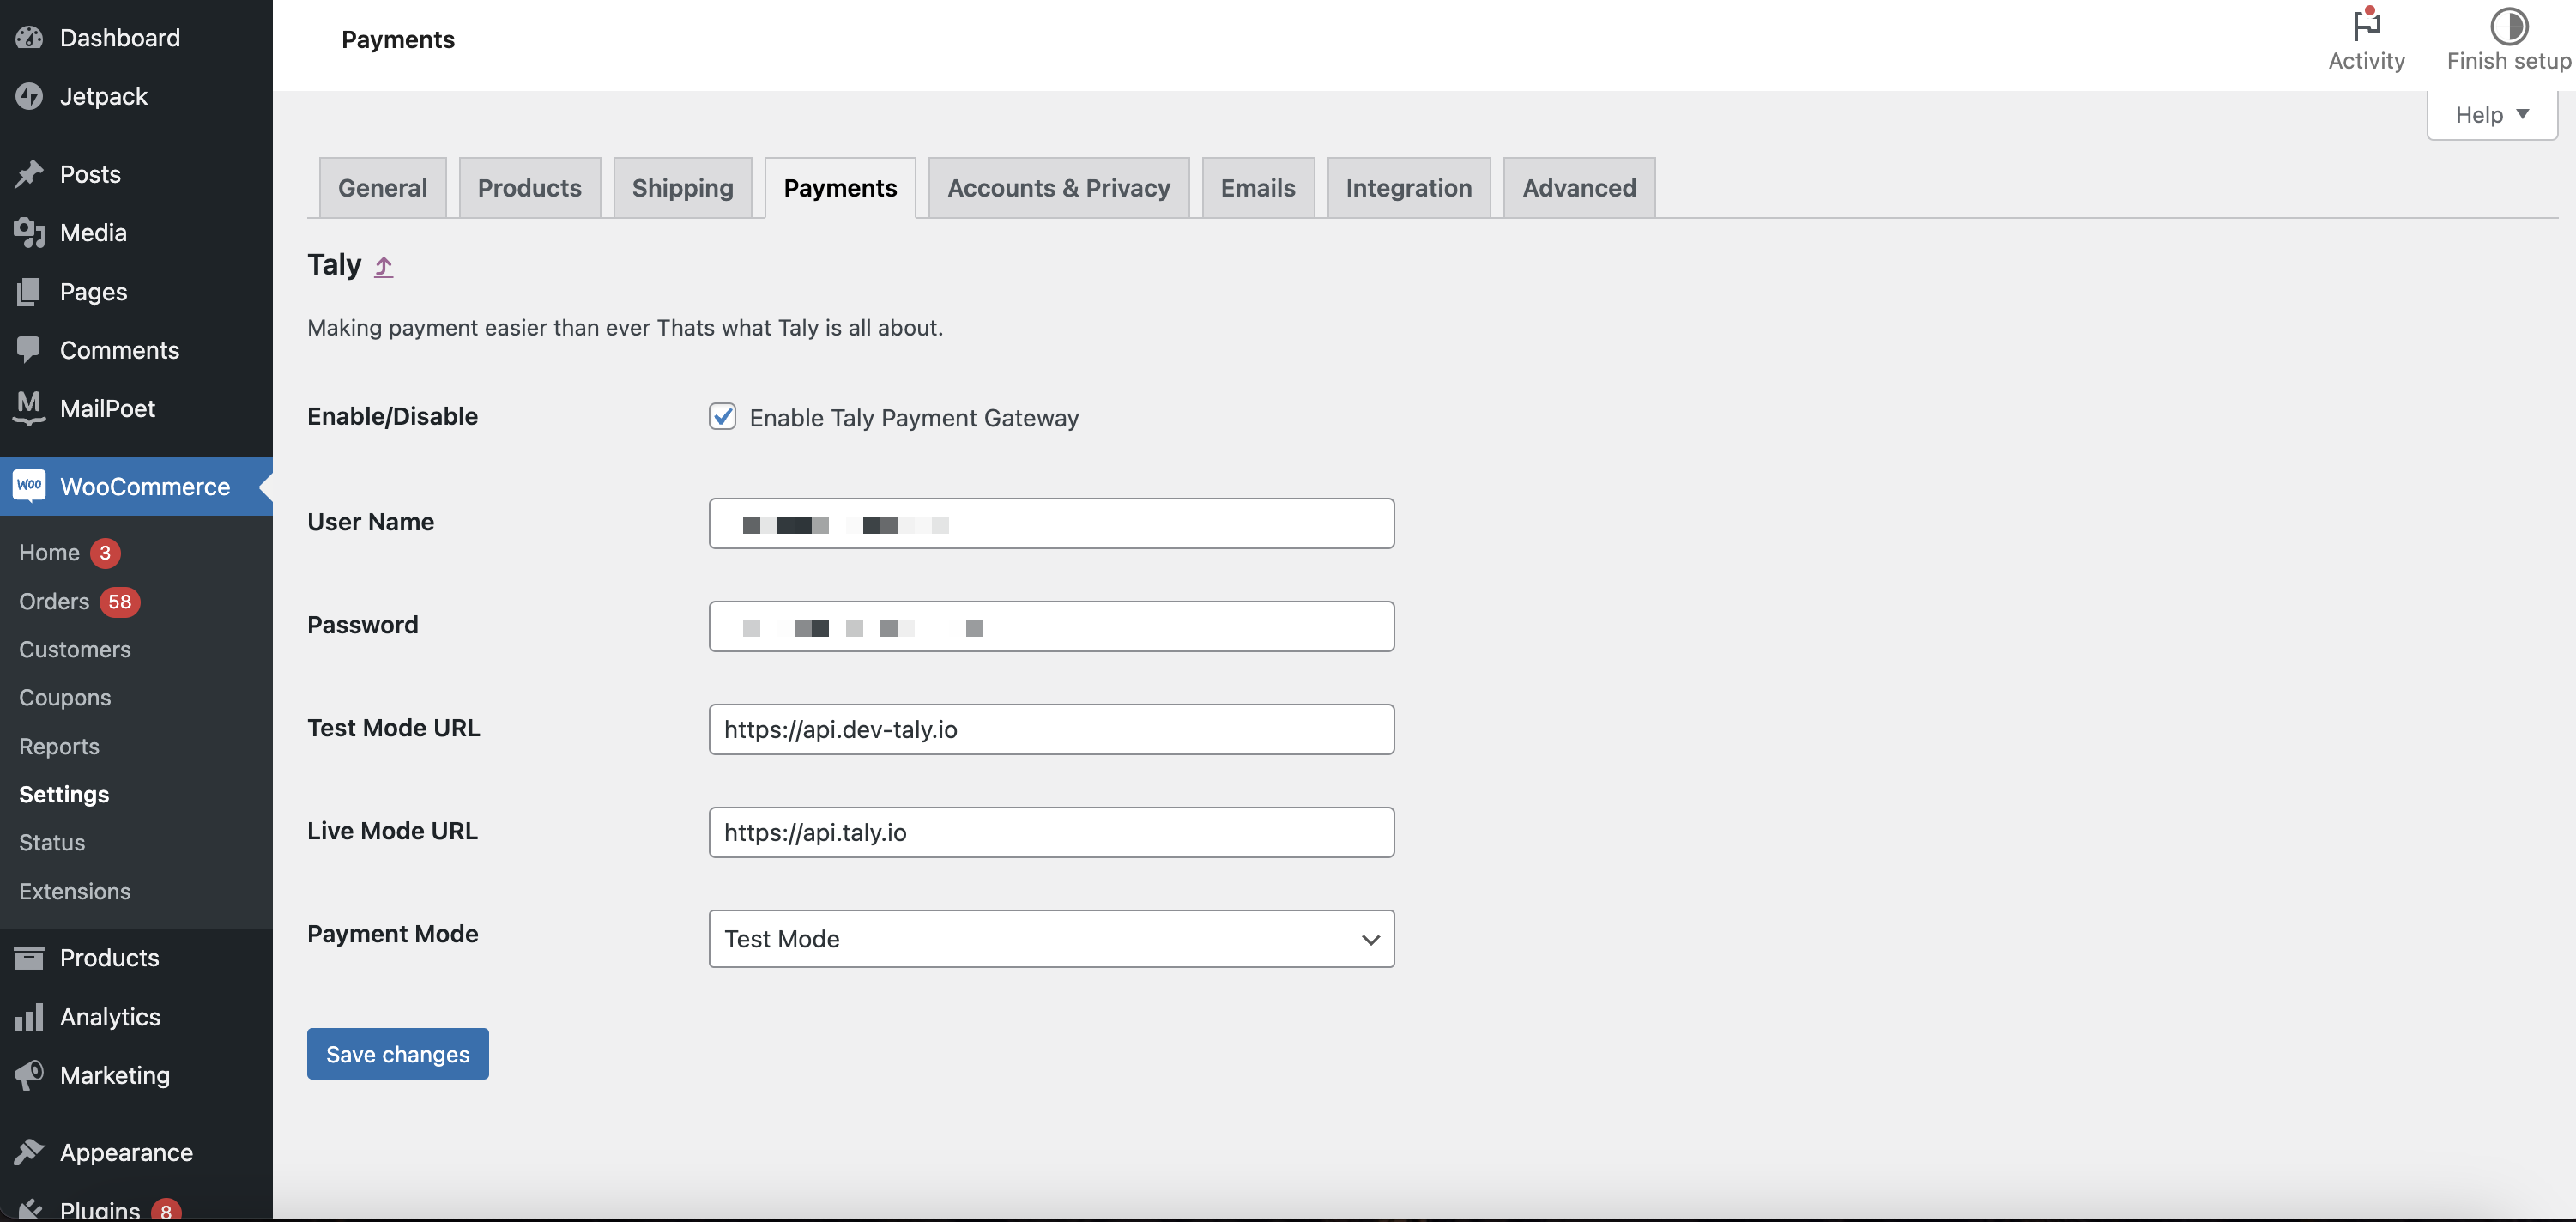Switch to the Shipping tab

tap(682, 188)
